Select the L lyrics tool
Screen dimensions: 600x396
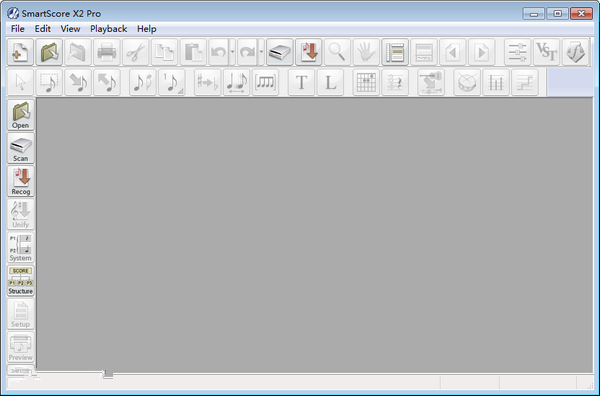(330, 82)
